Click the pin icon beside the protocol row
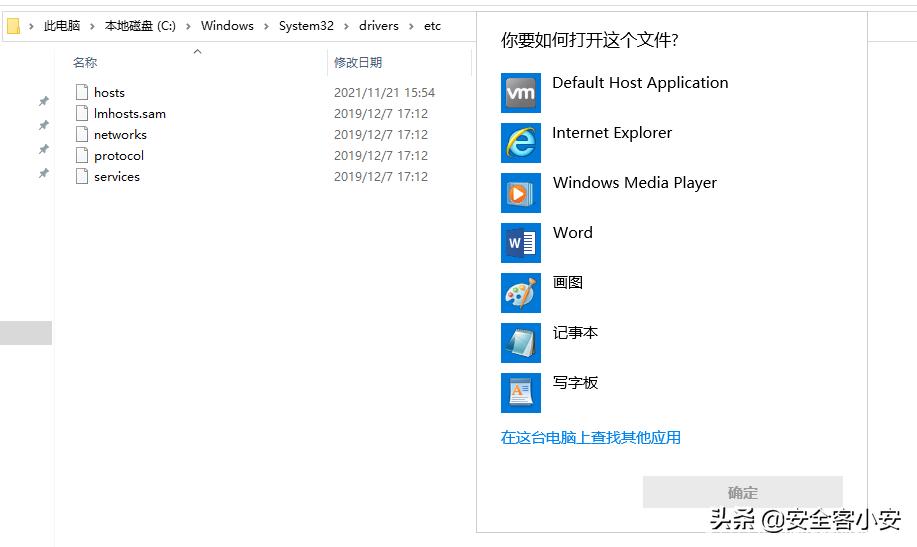The height and width of the screenshot is (547, 917). (43, 173)
